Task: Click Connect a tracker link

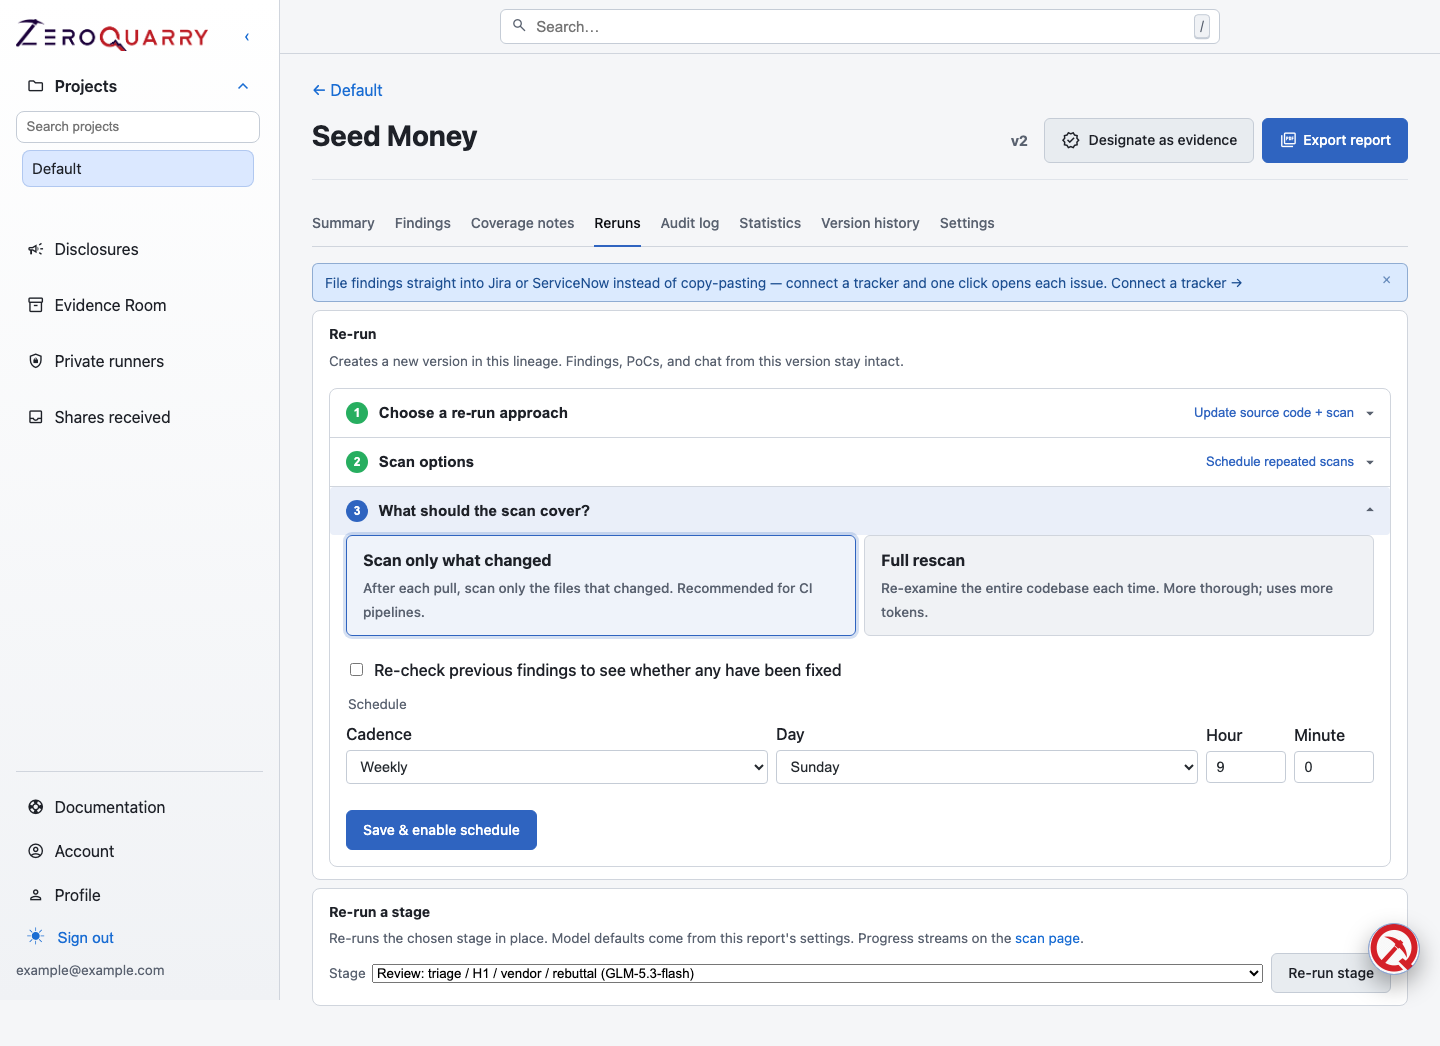Action: (x=1176, y=283)
